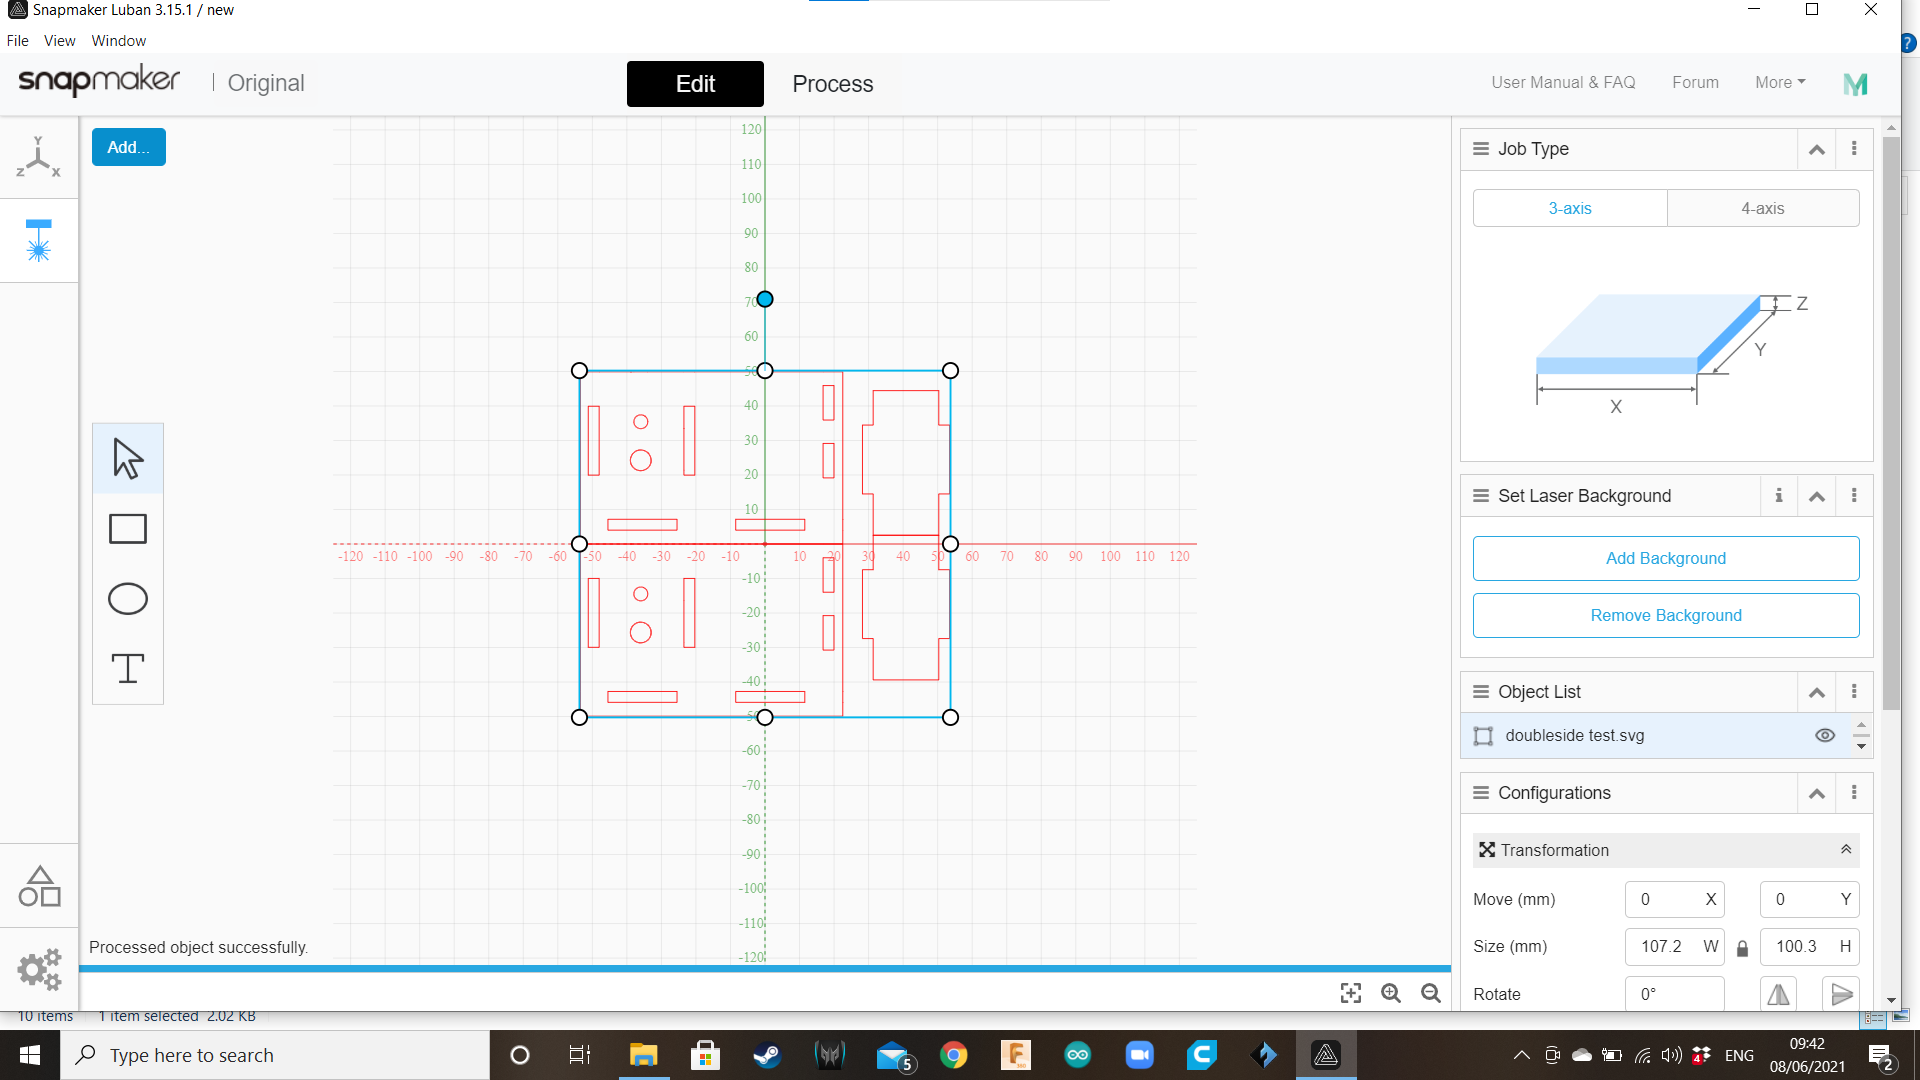Screen dimensions: 1920x1080
Task: Click the XY axis orientation icon
Action: (x=37, y=158)
